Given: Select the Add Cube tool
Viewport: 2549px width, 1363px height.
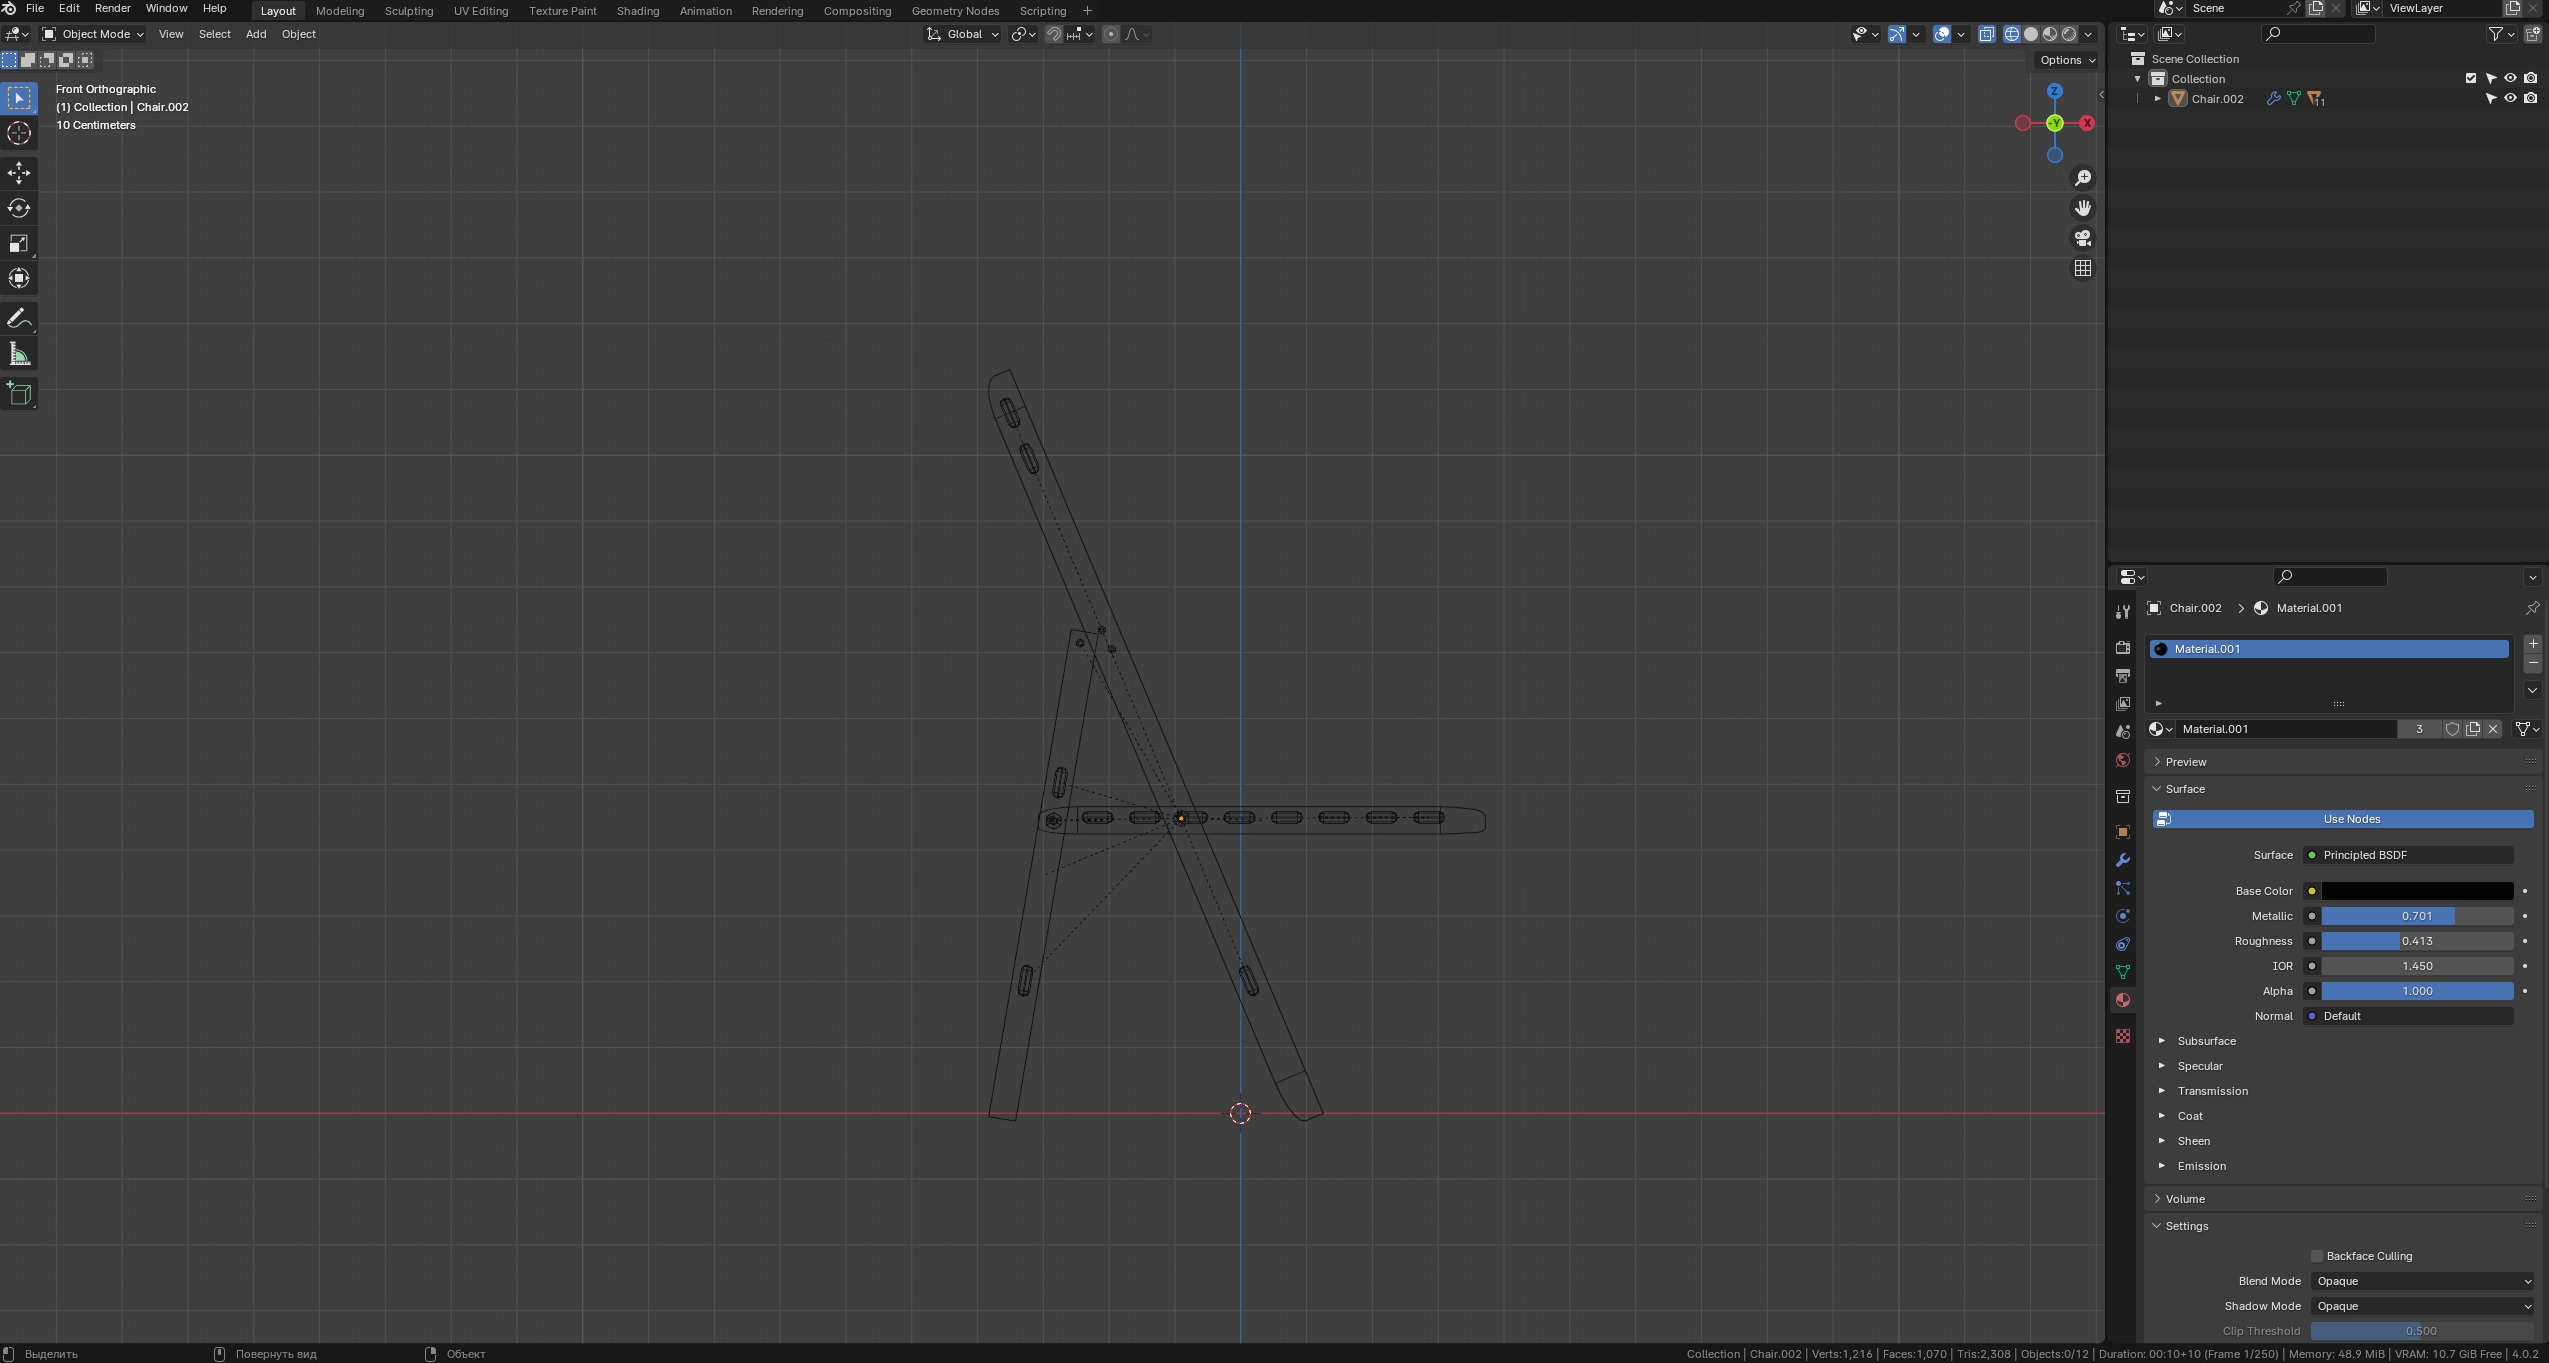Looking at the screenshot, I should click(x=19, y=394).
